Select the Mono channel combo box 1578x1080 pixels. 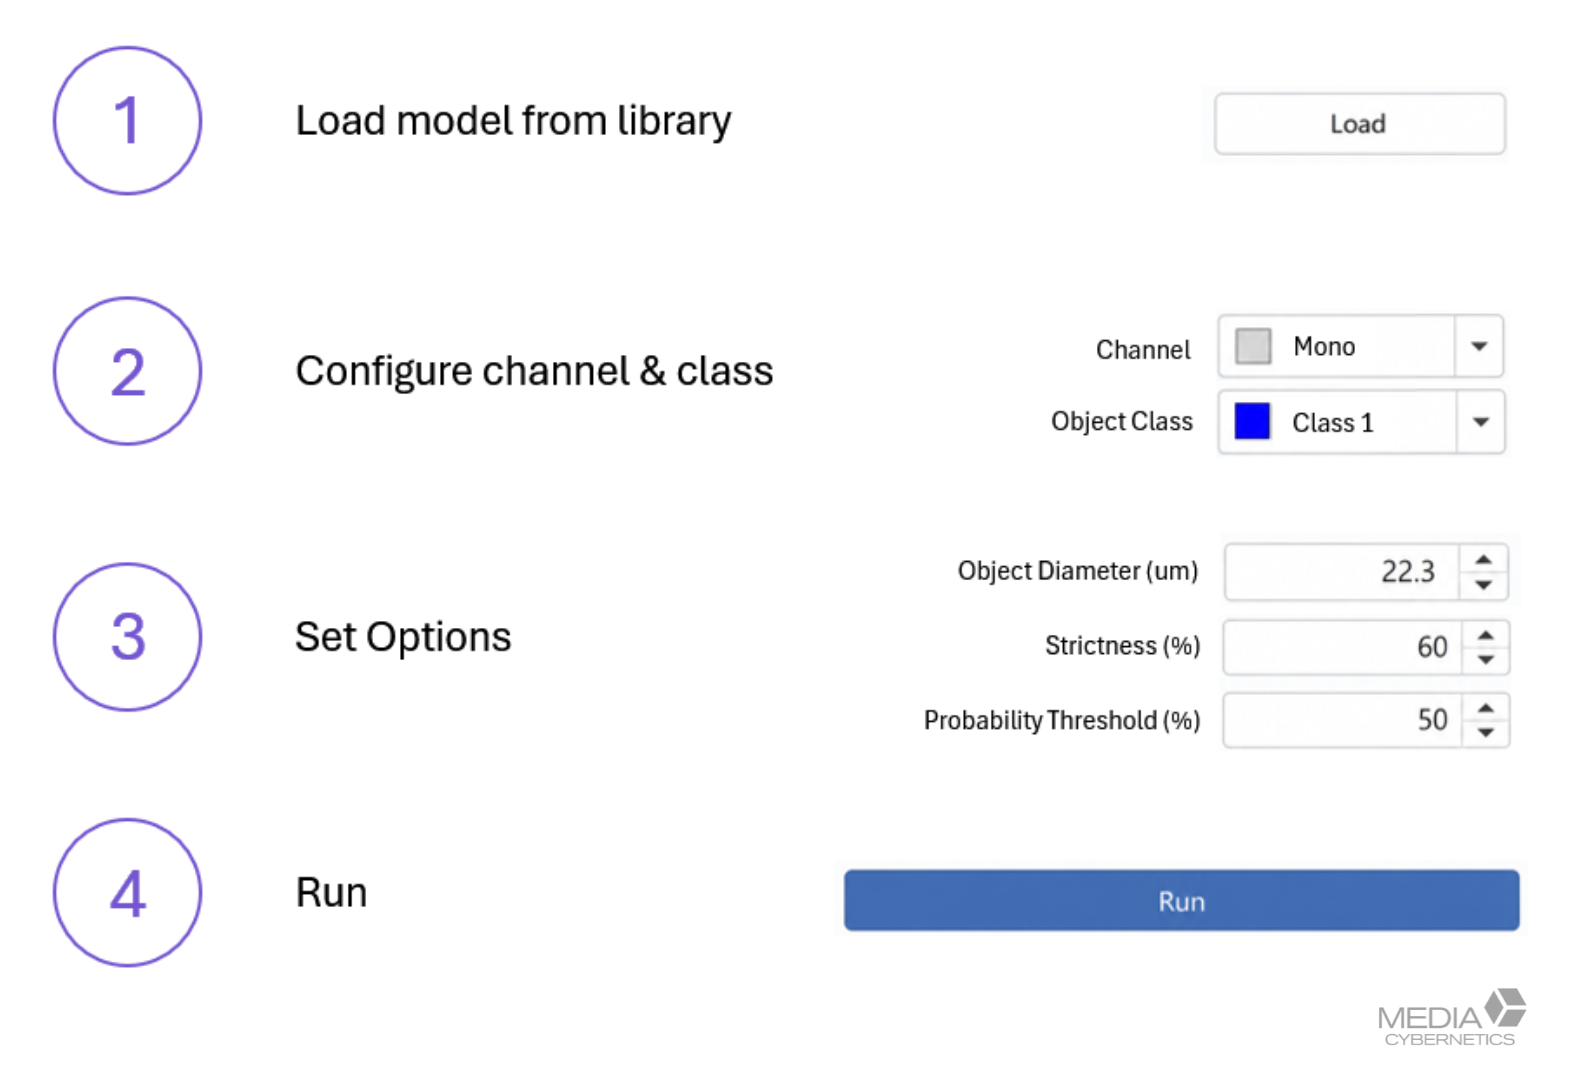1360,346
